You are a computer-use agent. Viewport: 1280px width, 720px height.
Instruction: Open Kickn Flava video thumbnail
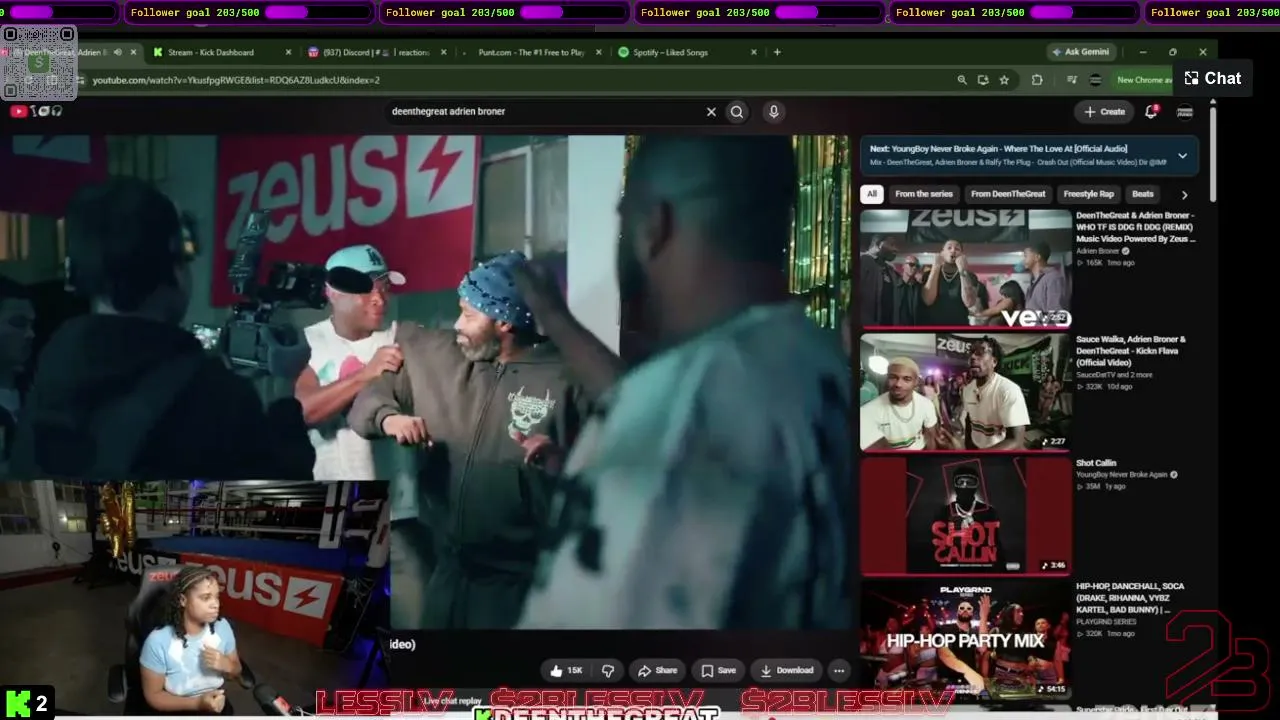(966, 392)
